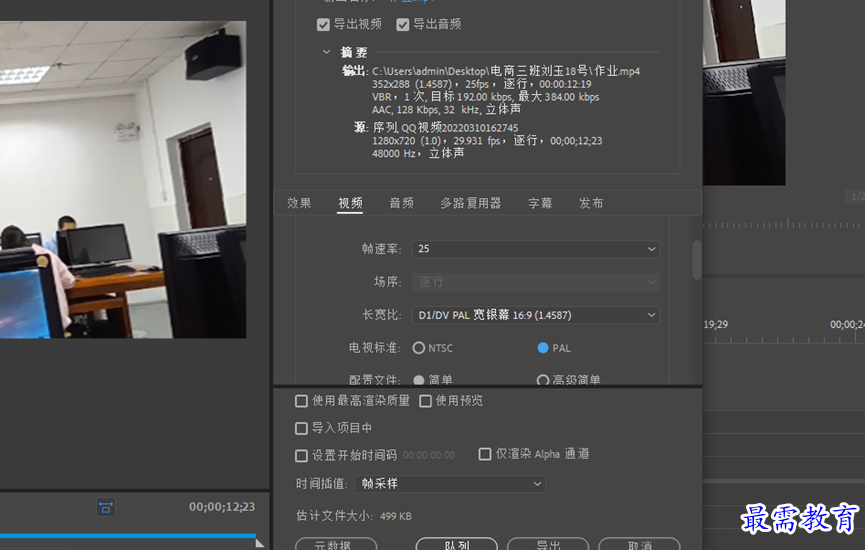Collapse the 摘要 summary section

326,52
